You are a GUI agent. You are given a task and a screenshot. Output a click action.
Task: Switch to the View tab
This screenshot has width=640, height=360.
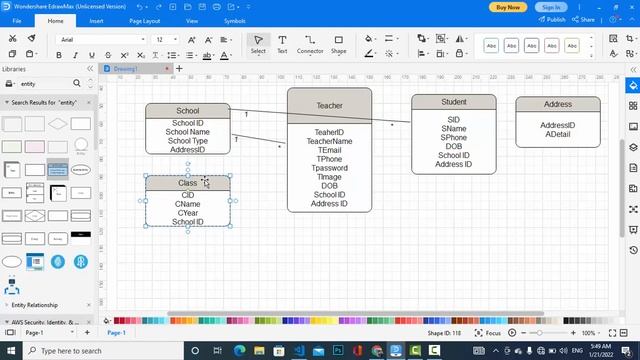[192, 21]
